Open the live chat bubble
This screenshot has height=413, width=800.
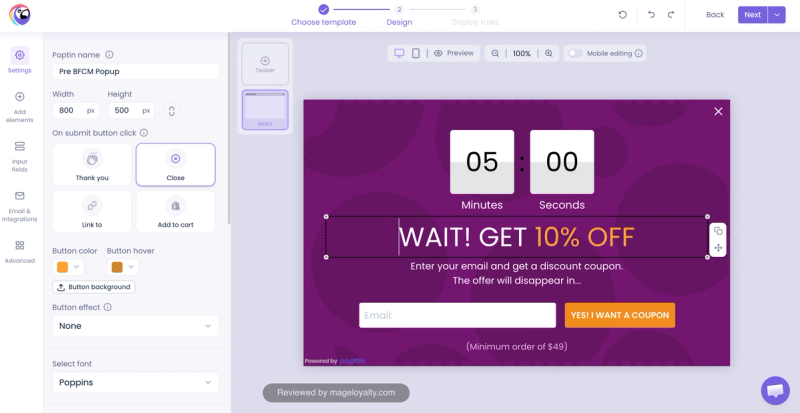point(775,391)
